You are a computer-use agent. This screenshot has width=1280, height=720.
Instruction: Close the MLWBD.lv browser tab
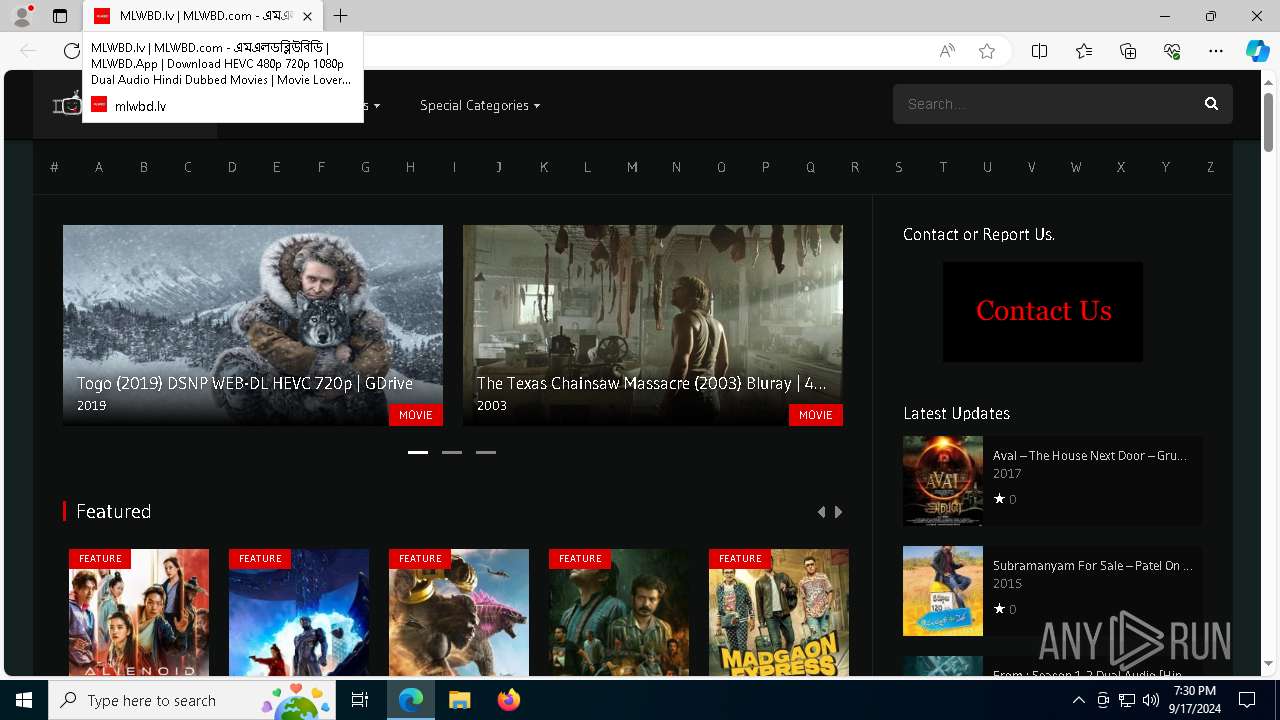[x=307, y=16]
